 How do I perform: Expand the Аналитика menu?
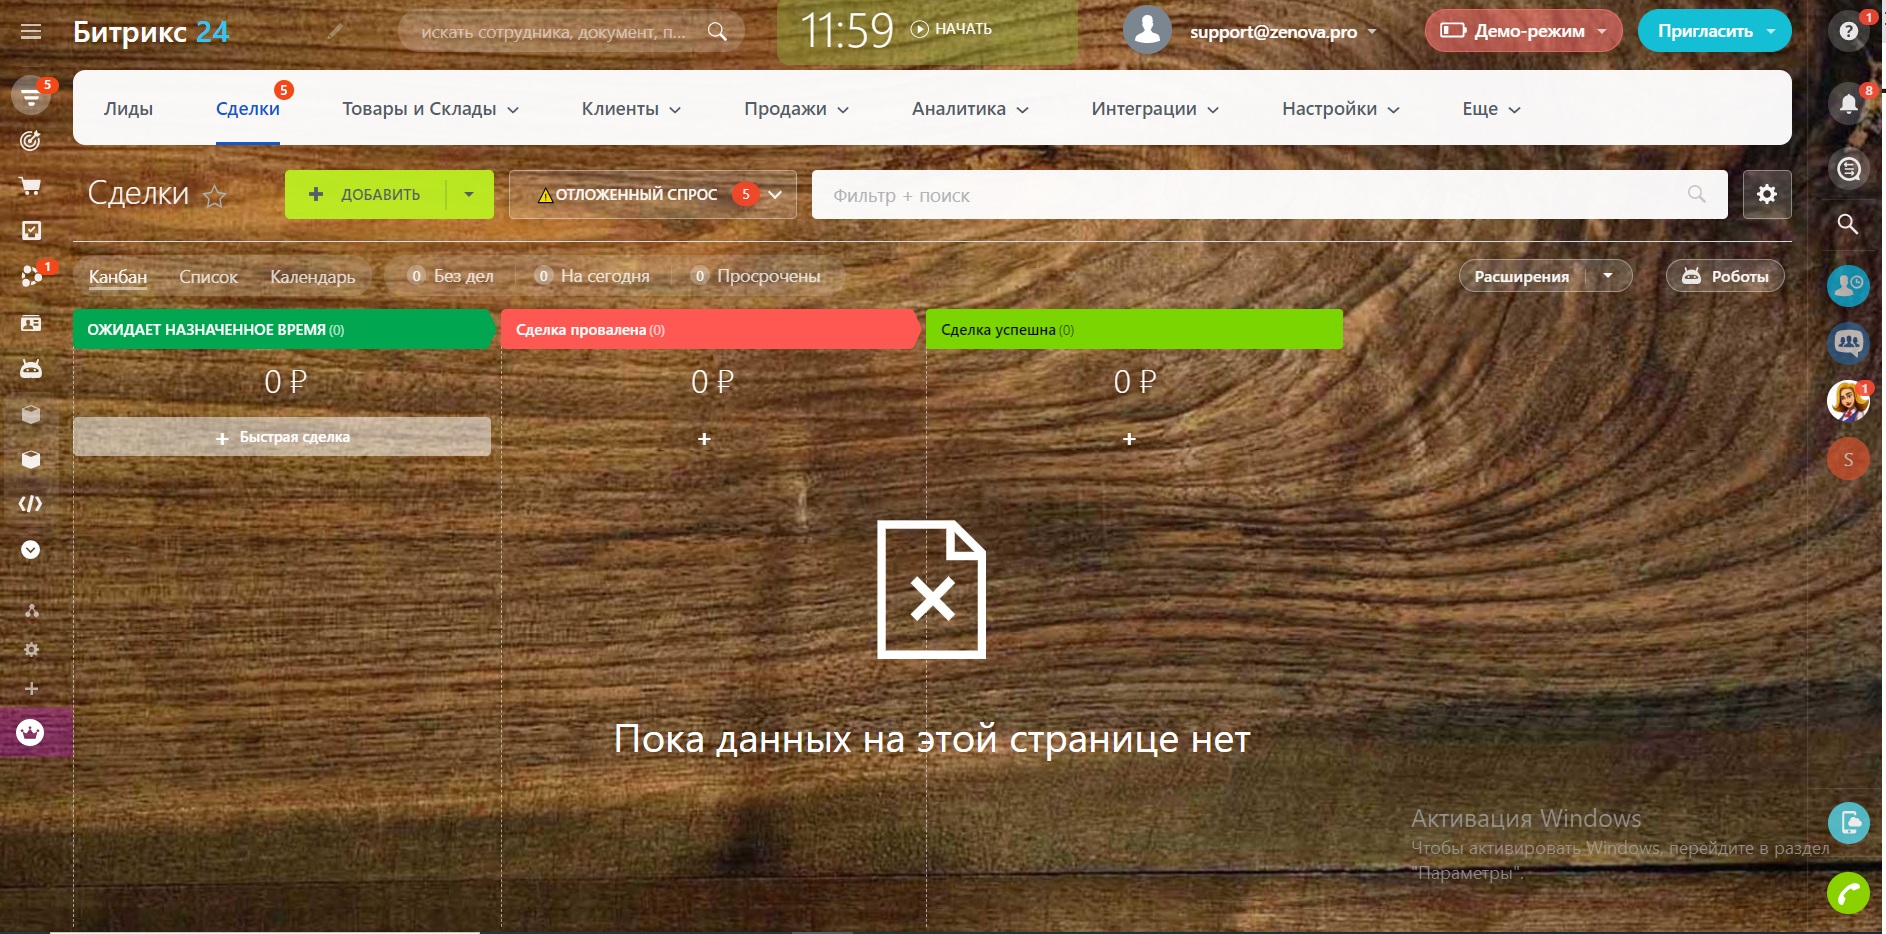click(970, 109)
